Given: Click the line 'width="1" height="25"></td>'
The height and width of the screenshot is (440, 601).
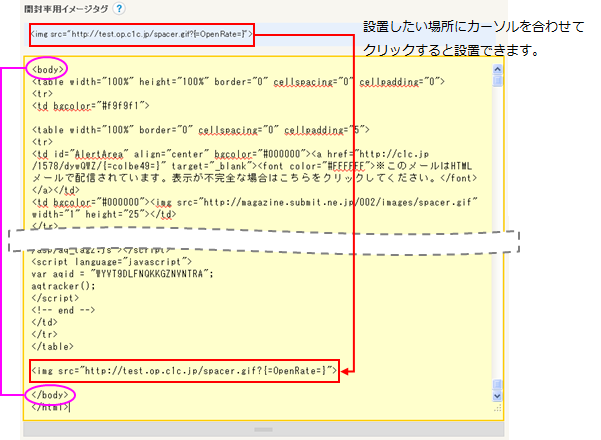Looking at the screenshot, I should [x=104, y=214].
